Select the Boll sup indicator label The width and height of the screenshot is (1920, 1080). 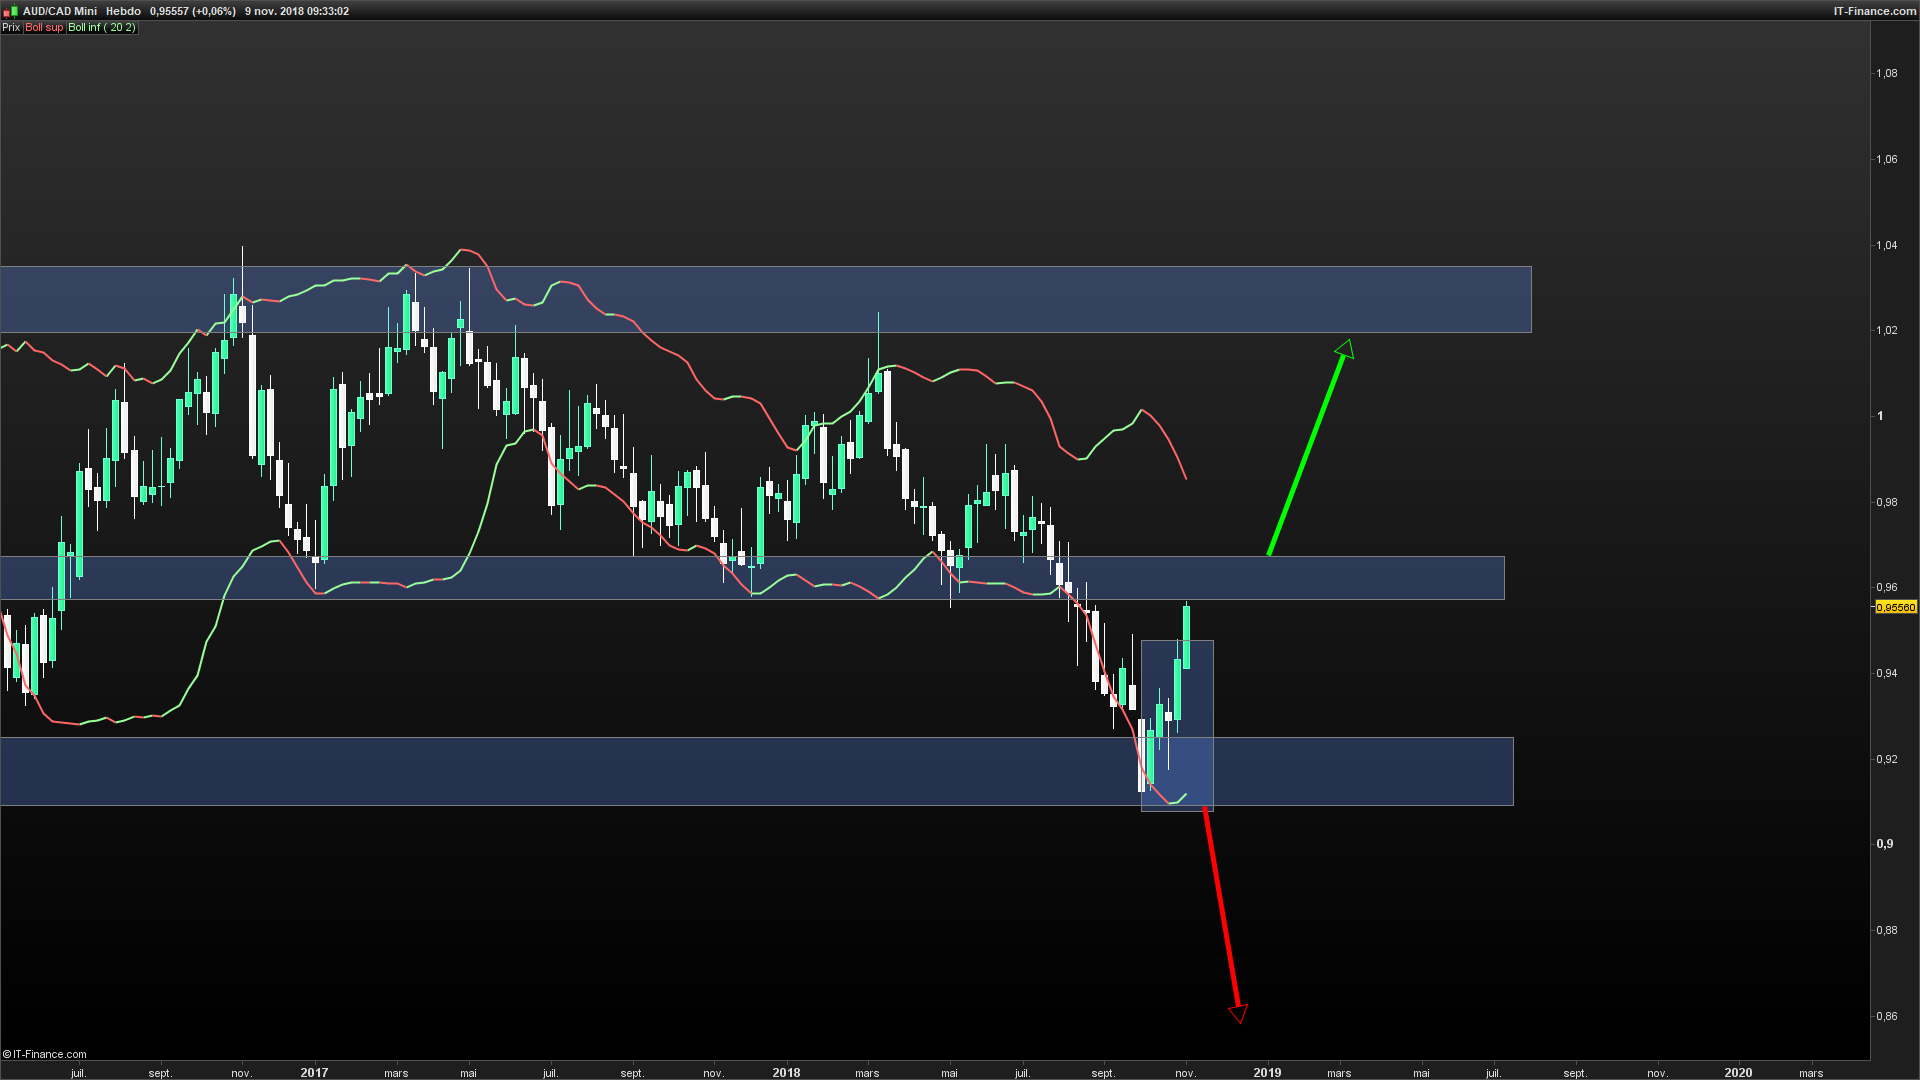[x=44, y=28]
